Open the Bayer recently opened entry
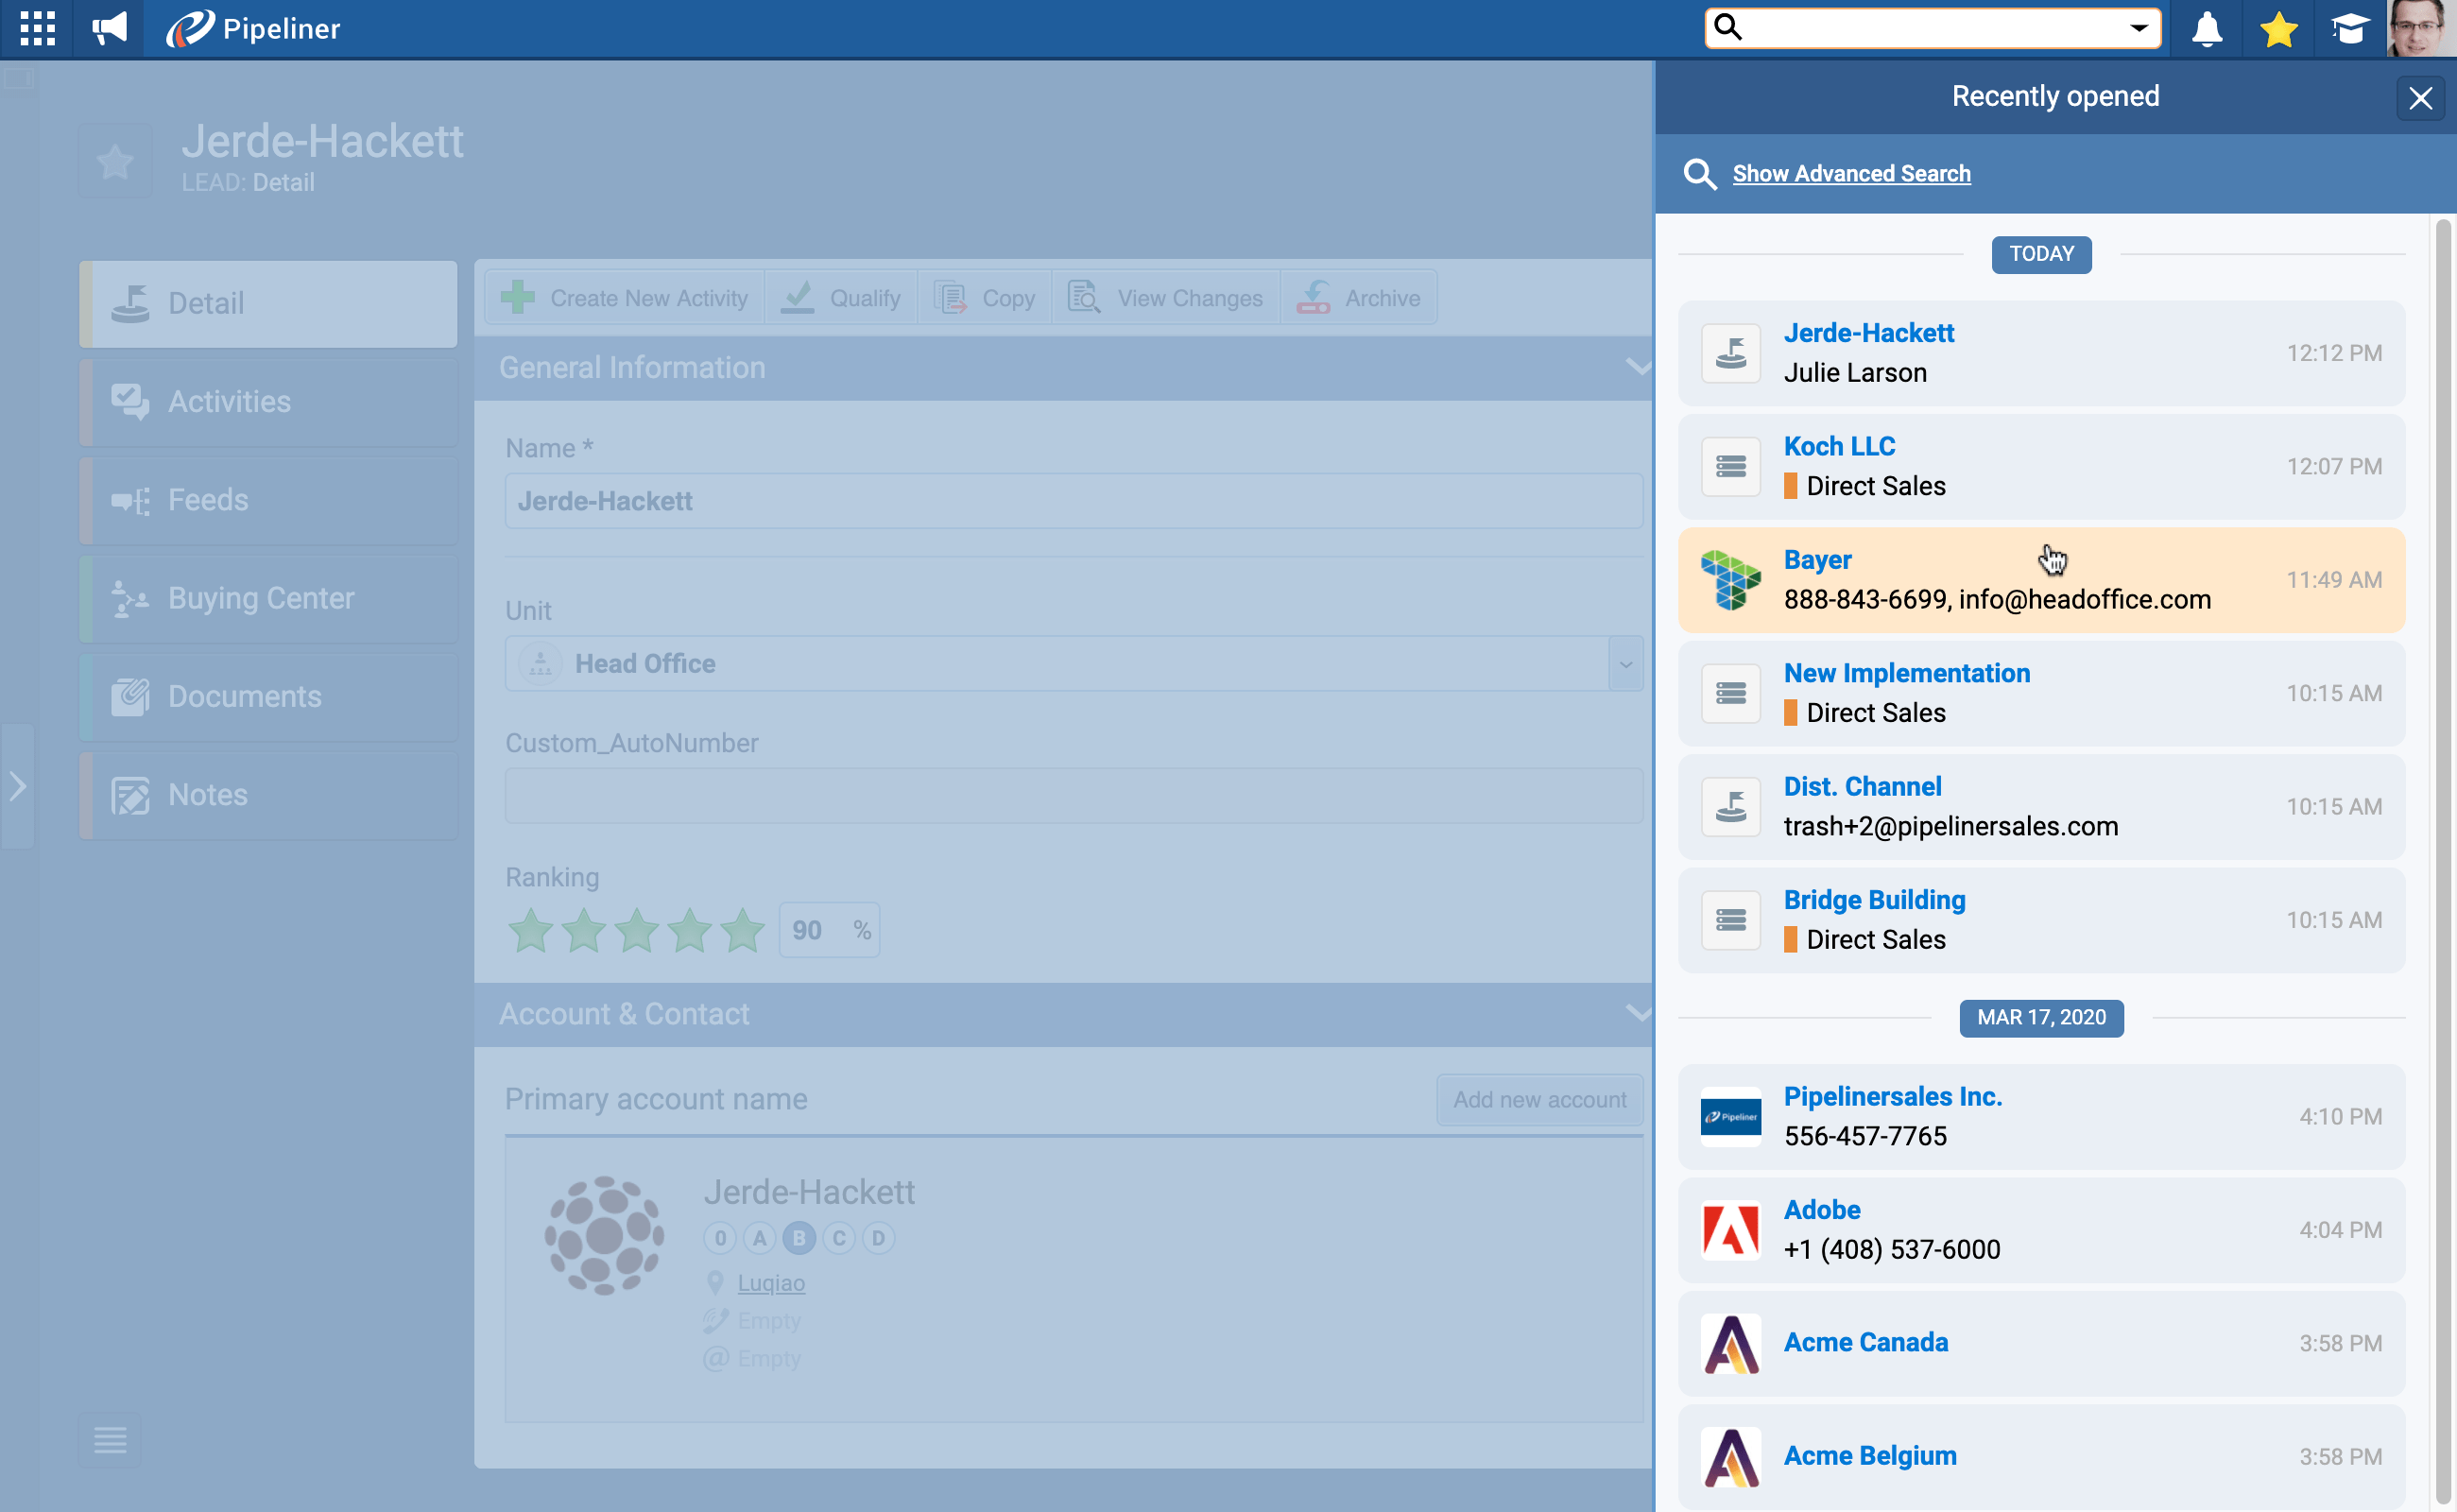The width and height of the screenshot is (2457, 1512). [x=1817, y=560]
